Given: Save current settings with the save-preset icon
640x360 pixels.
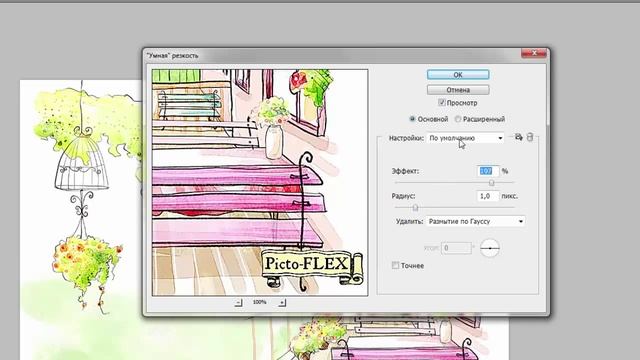Looking at the screenshot, I should pyautogui.click(x=518, y=137).
